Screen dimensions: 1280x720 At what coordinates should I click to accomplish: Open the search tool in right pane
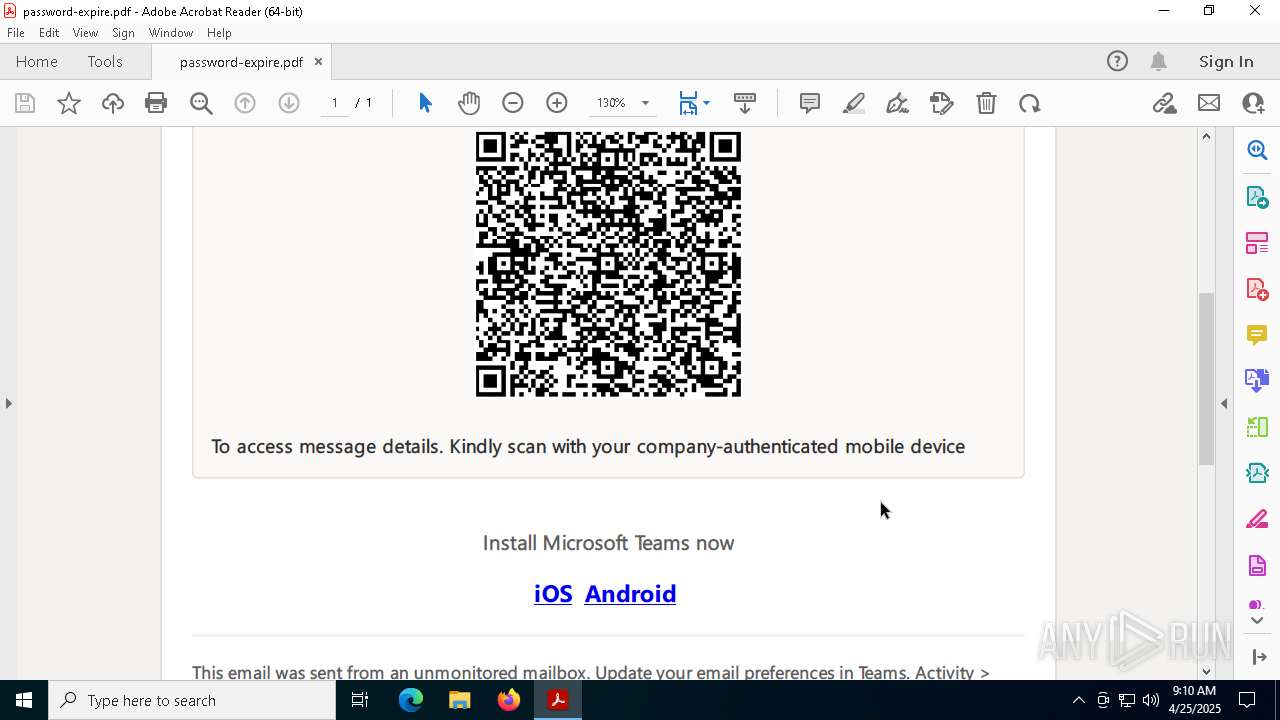[1257, 150]
